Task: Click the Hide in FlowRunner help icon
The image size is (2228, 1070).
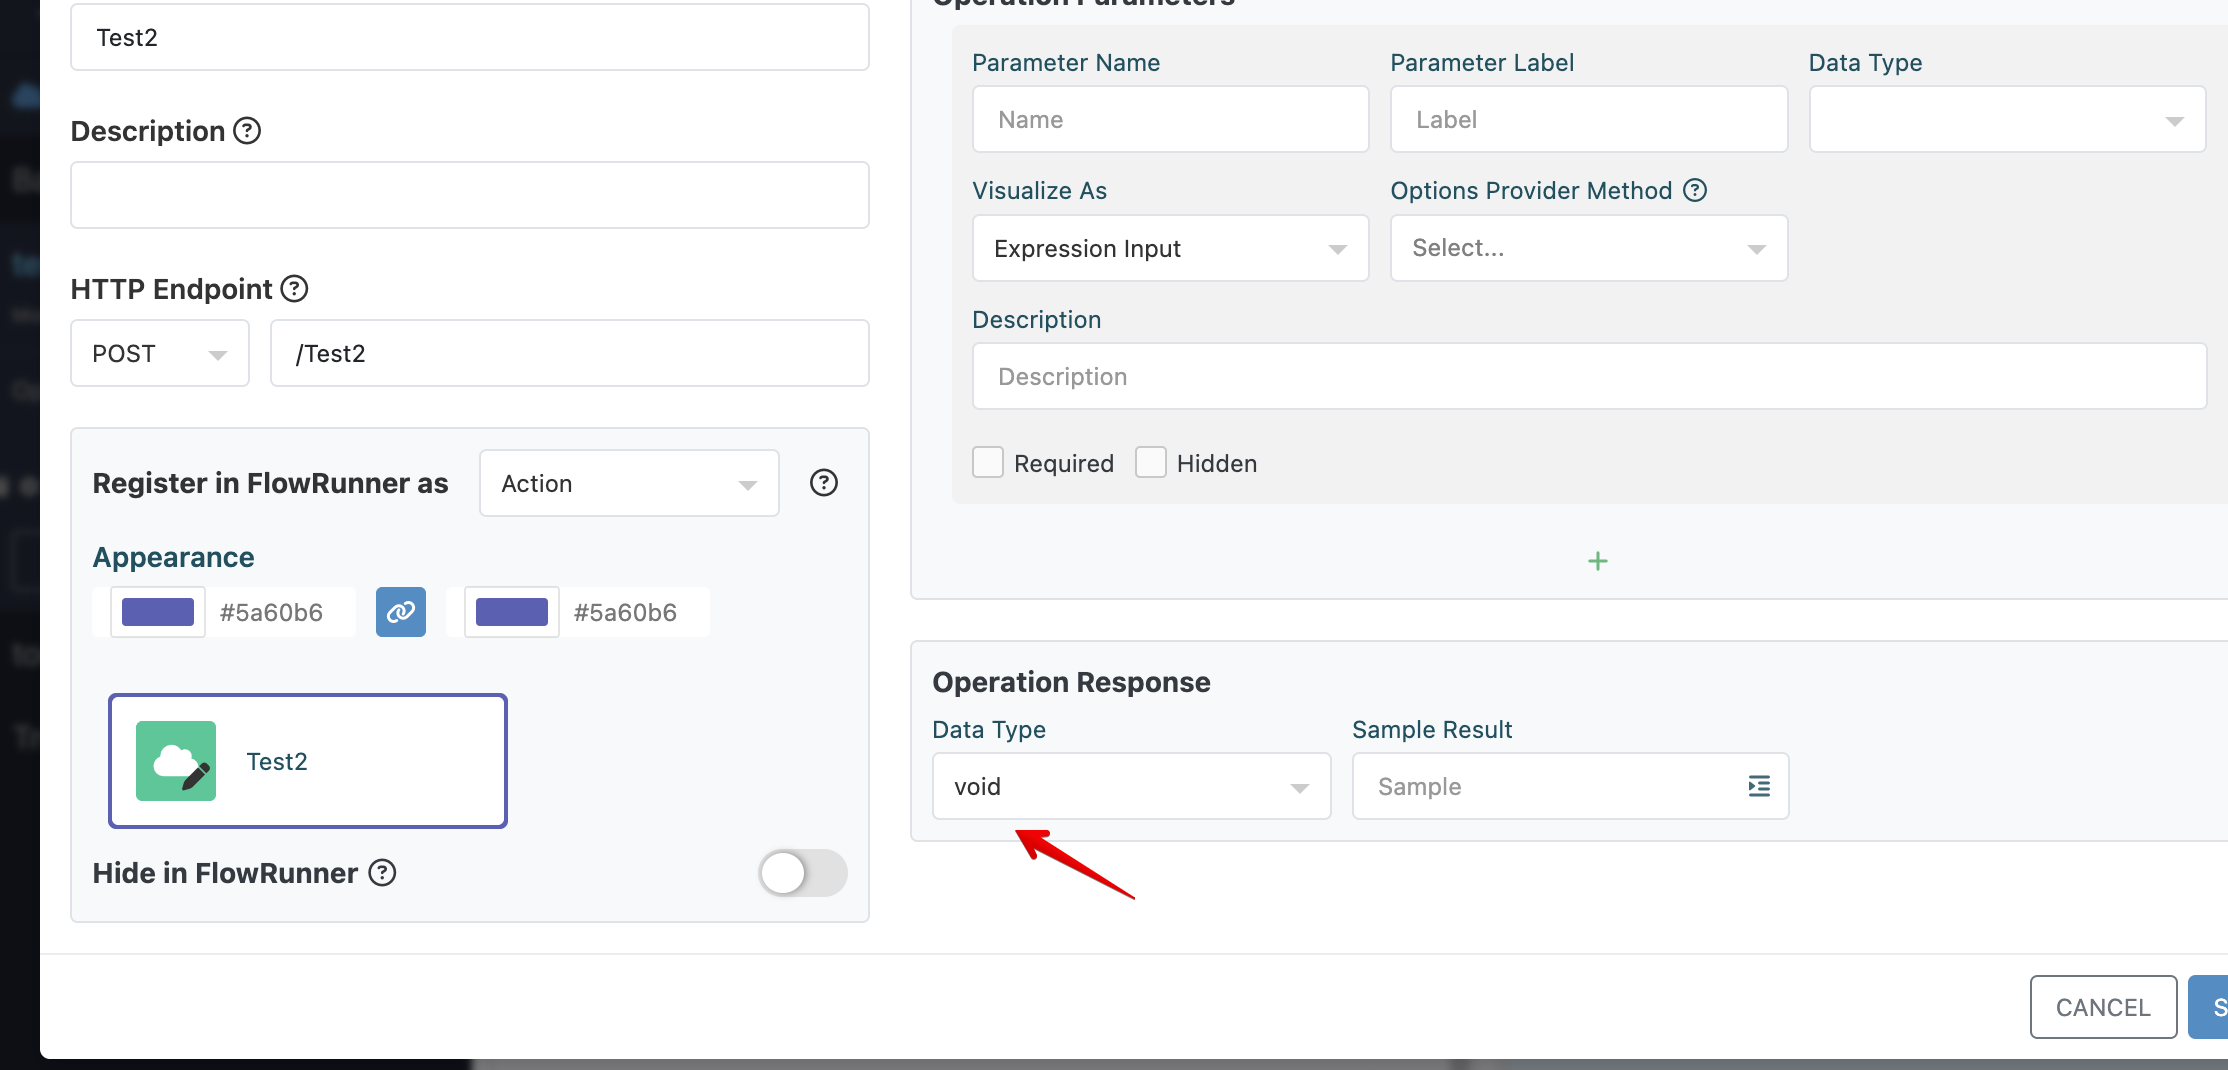Action: click(382, 873)
